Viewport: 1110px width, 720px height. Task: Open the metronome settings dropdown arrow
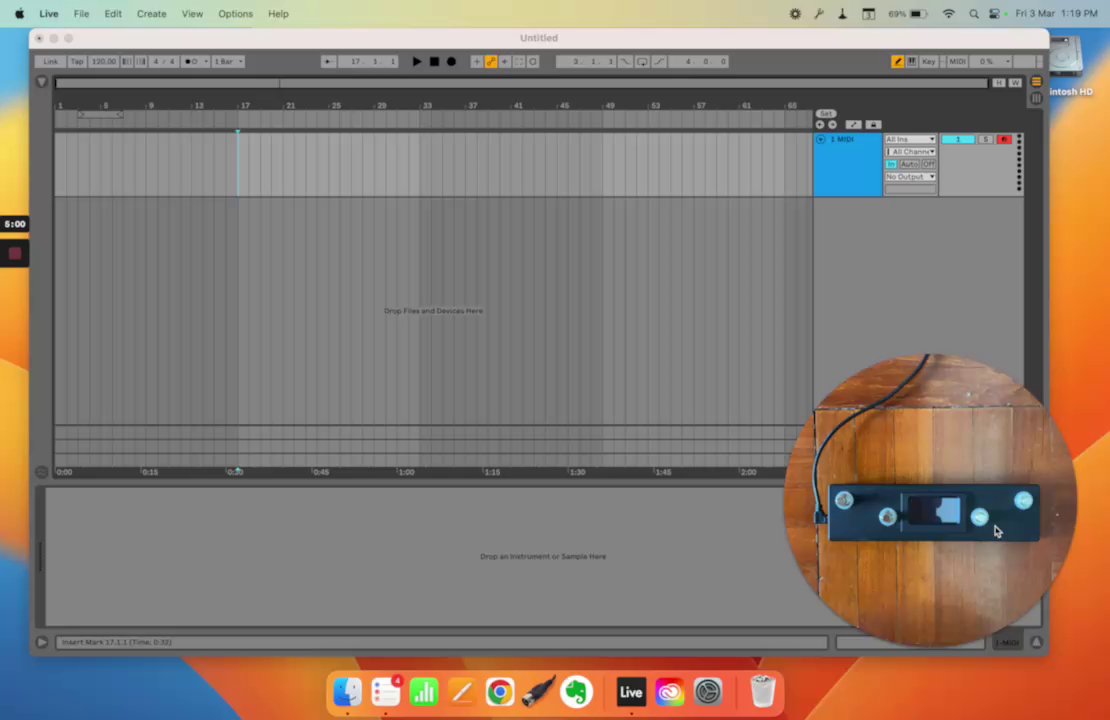(206, 62)
